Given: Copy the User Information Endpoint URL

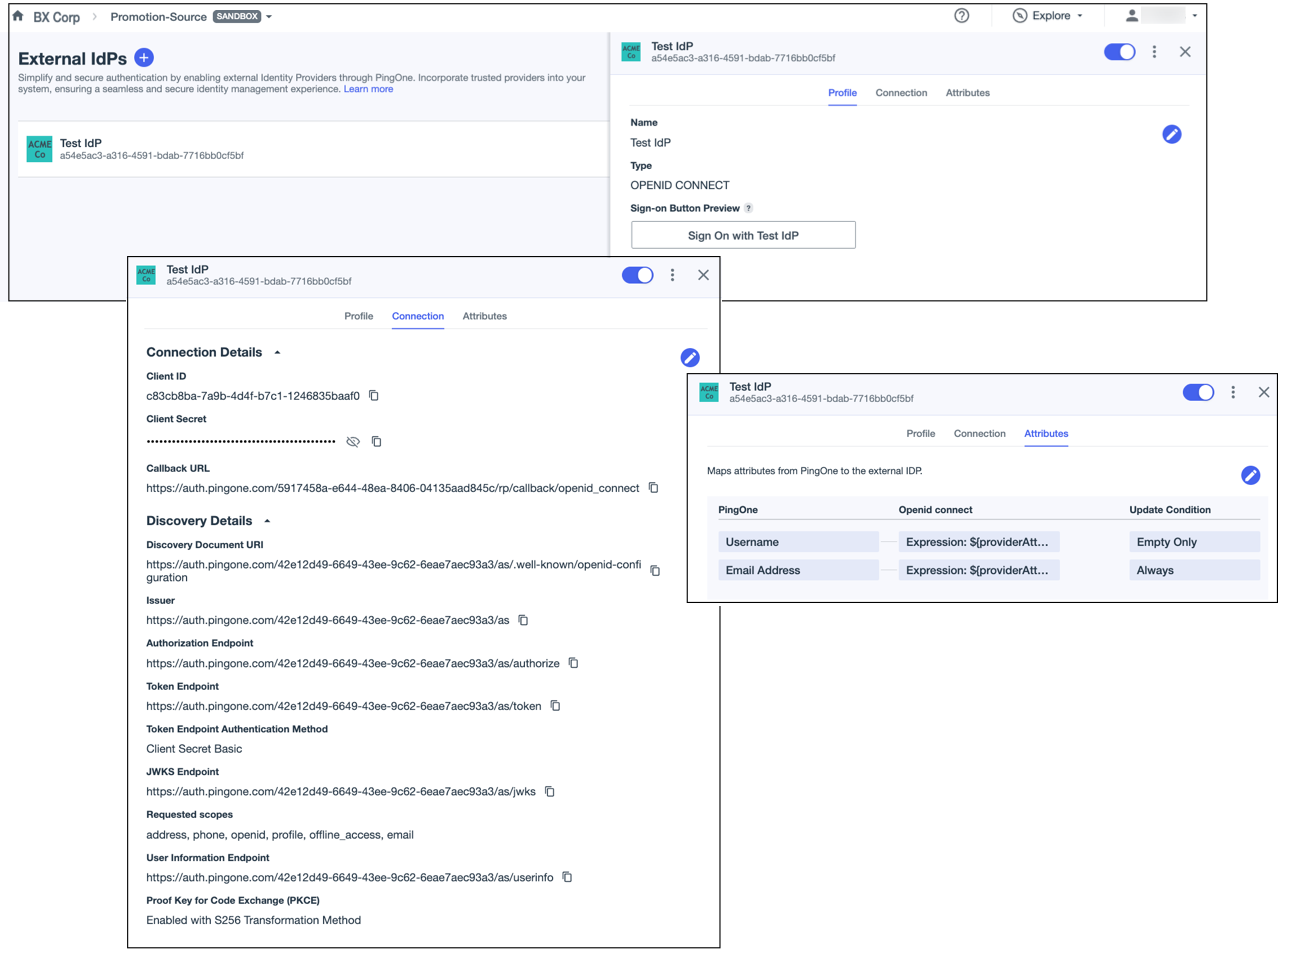Looking at the screenshot, I should [568, 877].
